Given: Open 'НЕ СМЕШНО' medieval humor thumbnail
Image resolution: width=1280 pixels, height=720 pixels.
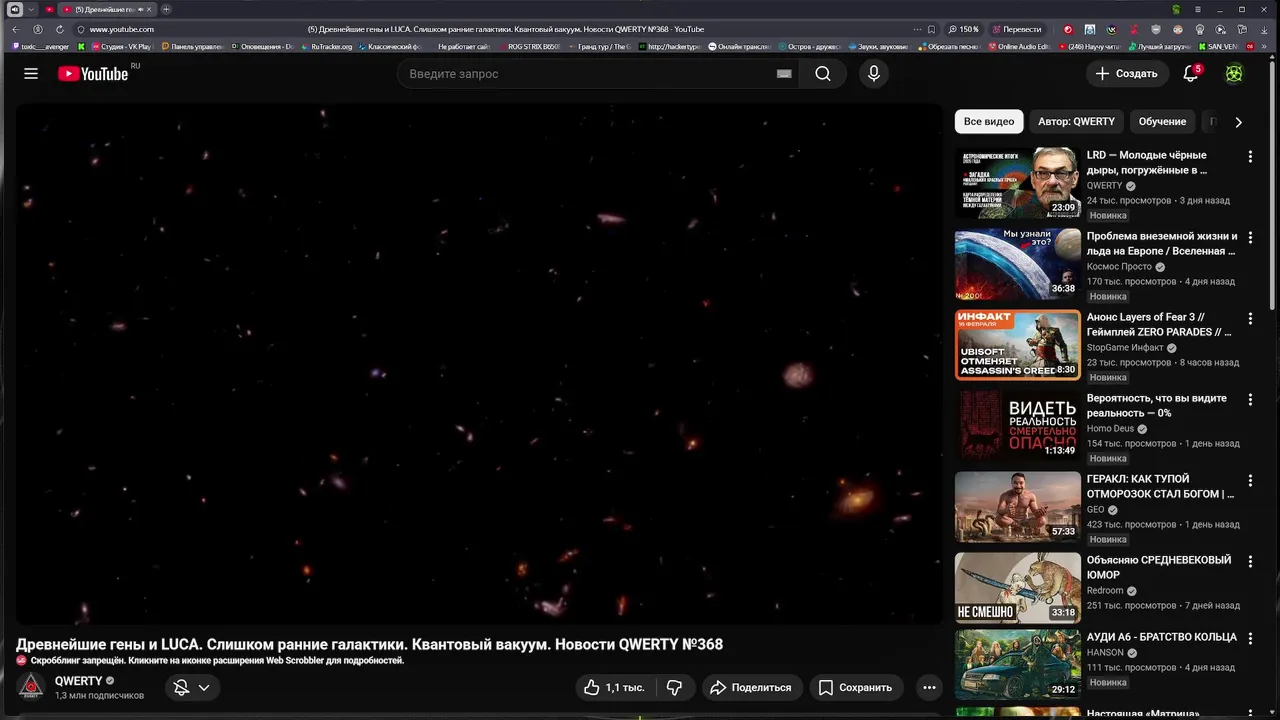Looking at the screenshot, I should (x=1017, y=588).
